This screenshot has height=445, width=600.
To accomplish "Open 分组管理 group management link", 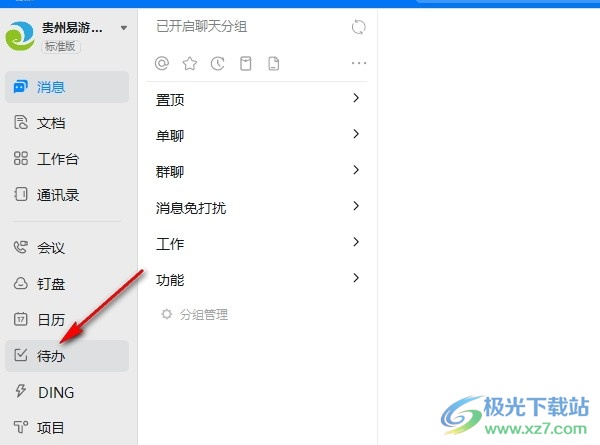I will tap(204, 315).
